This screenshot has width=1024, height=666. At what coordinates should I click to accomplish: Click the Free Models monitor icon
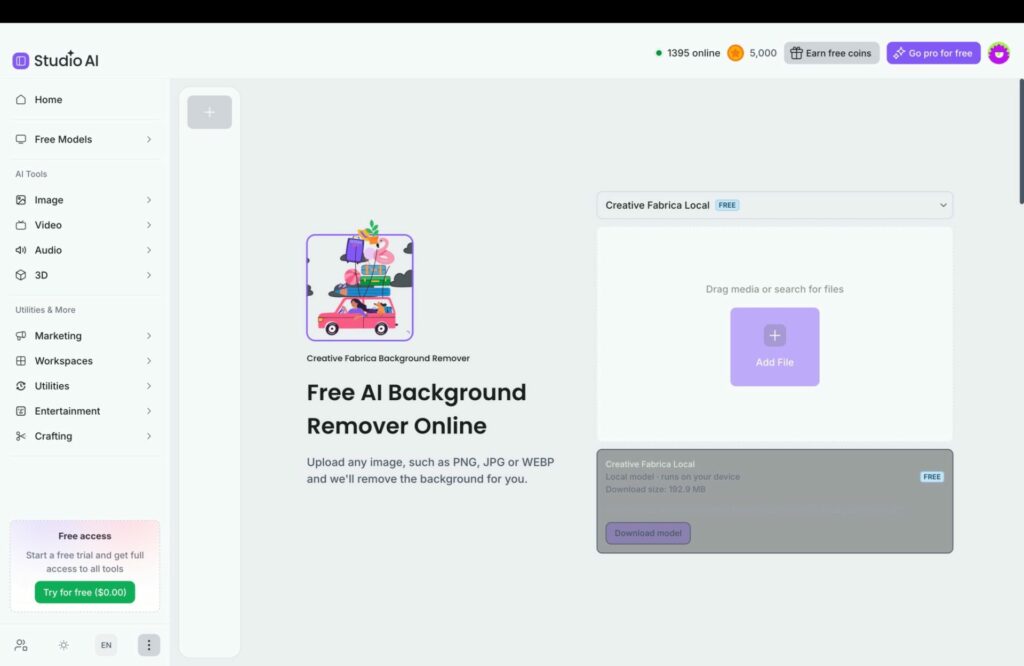pos(21,139)
